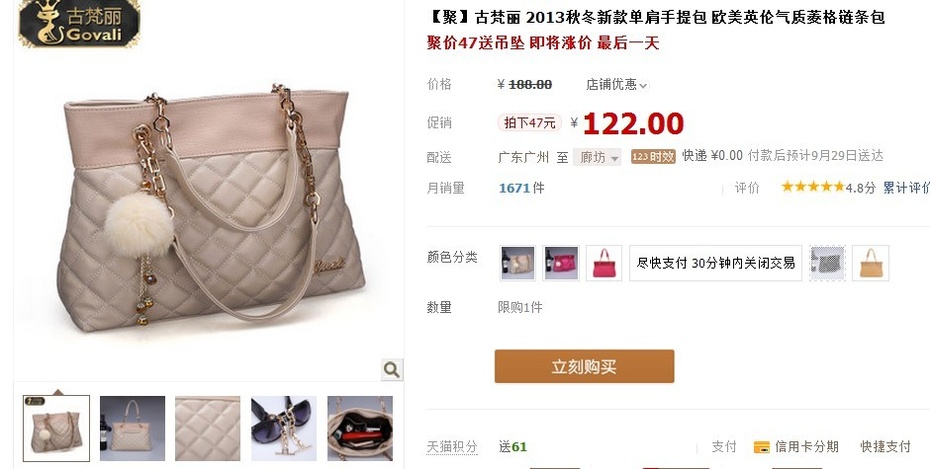Select the rose-red bag with bottle swatch

(561, 263)
